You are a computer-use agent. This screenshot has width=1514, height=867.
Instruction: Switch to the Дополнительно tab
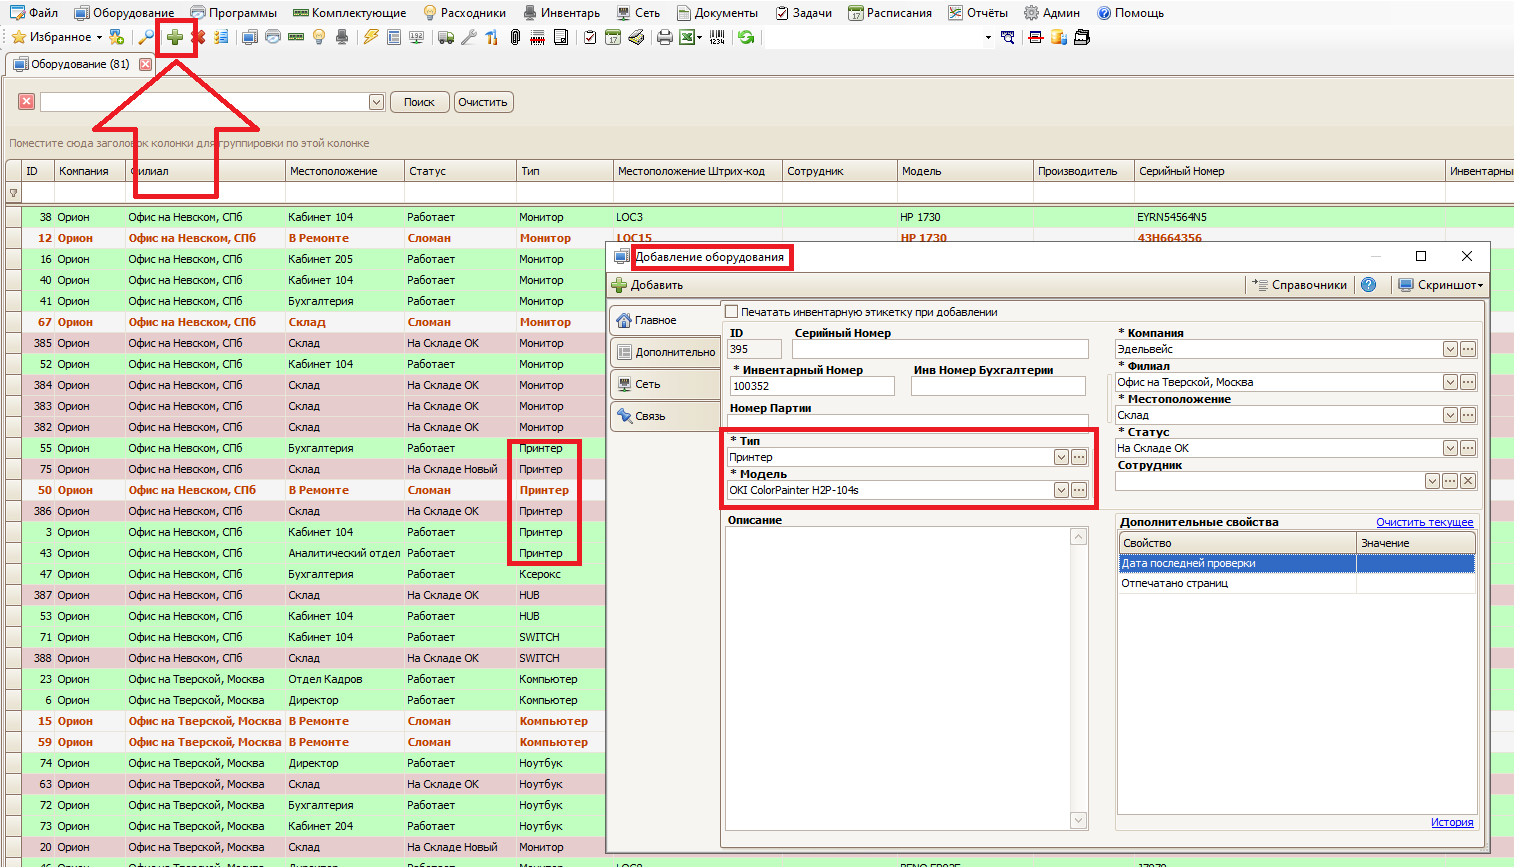click(x=666, y=352)
